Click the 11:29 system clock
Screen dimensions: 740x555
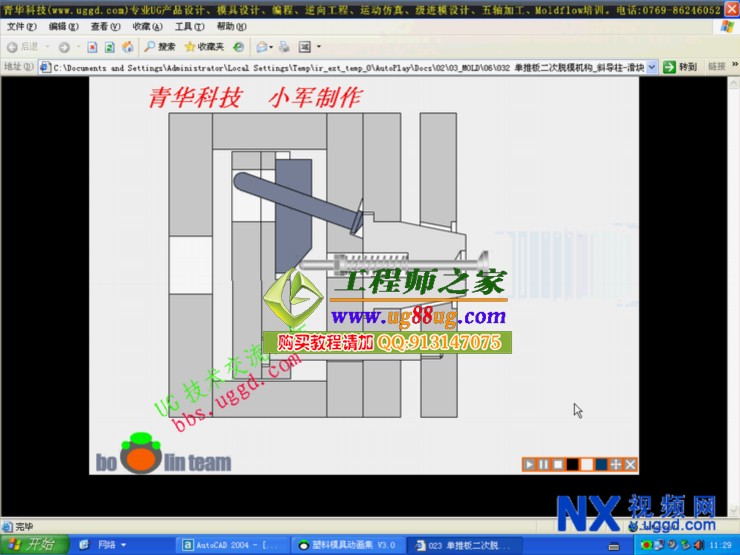(720, 545)
